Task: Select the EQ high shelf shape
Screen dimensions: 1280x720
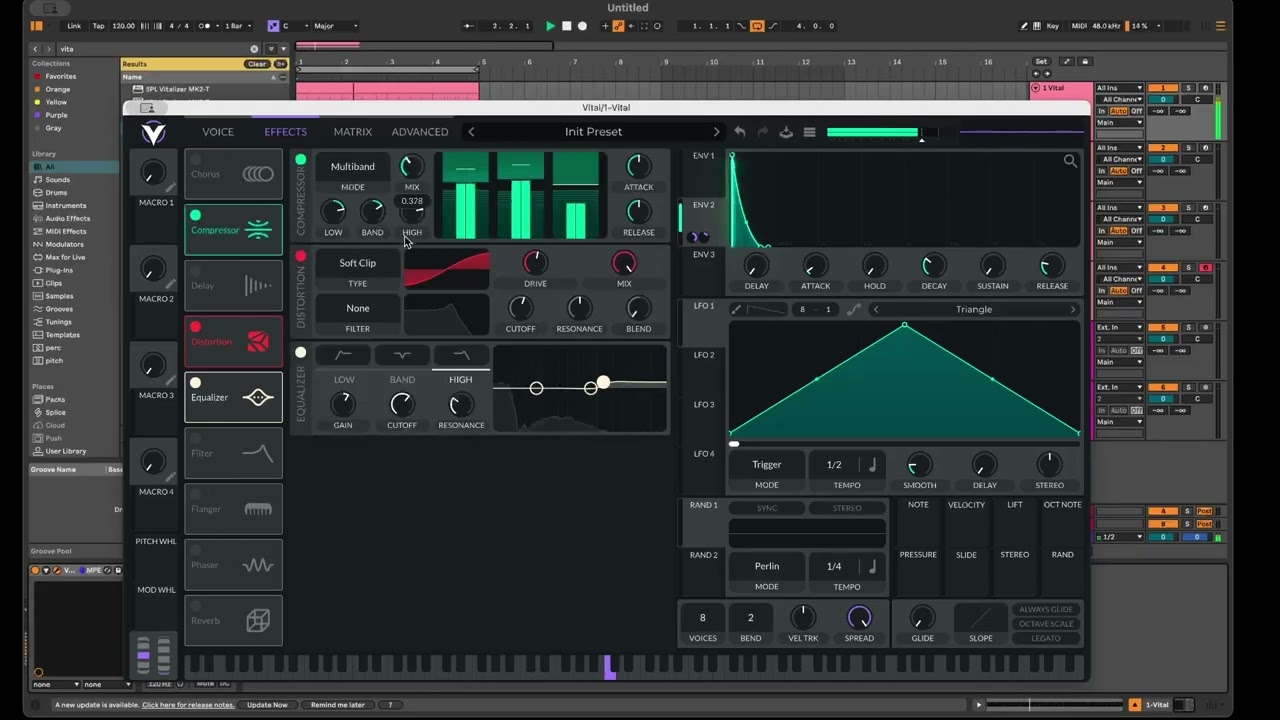Action: point(461,355)
